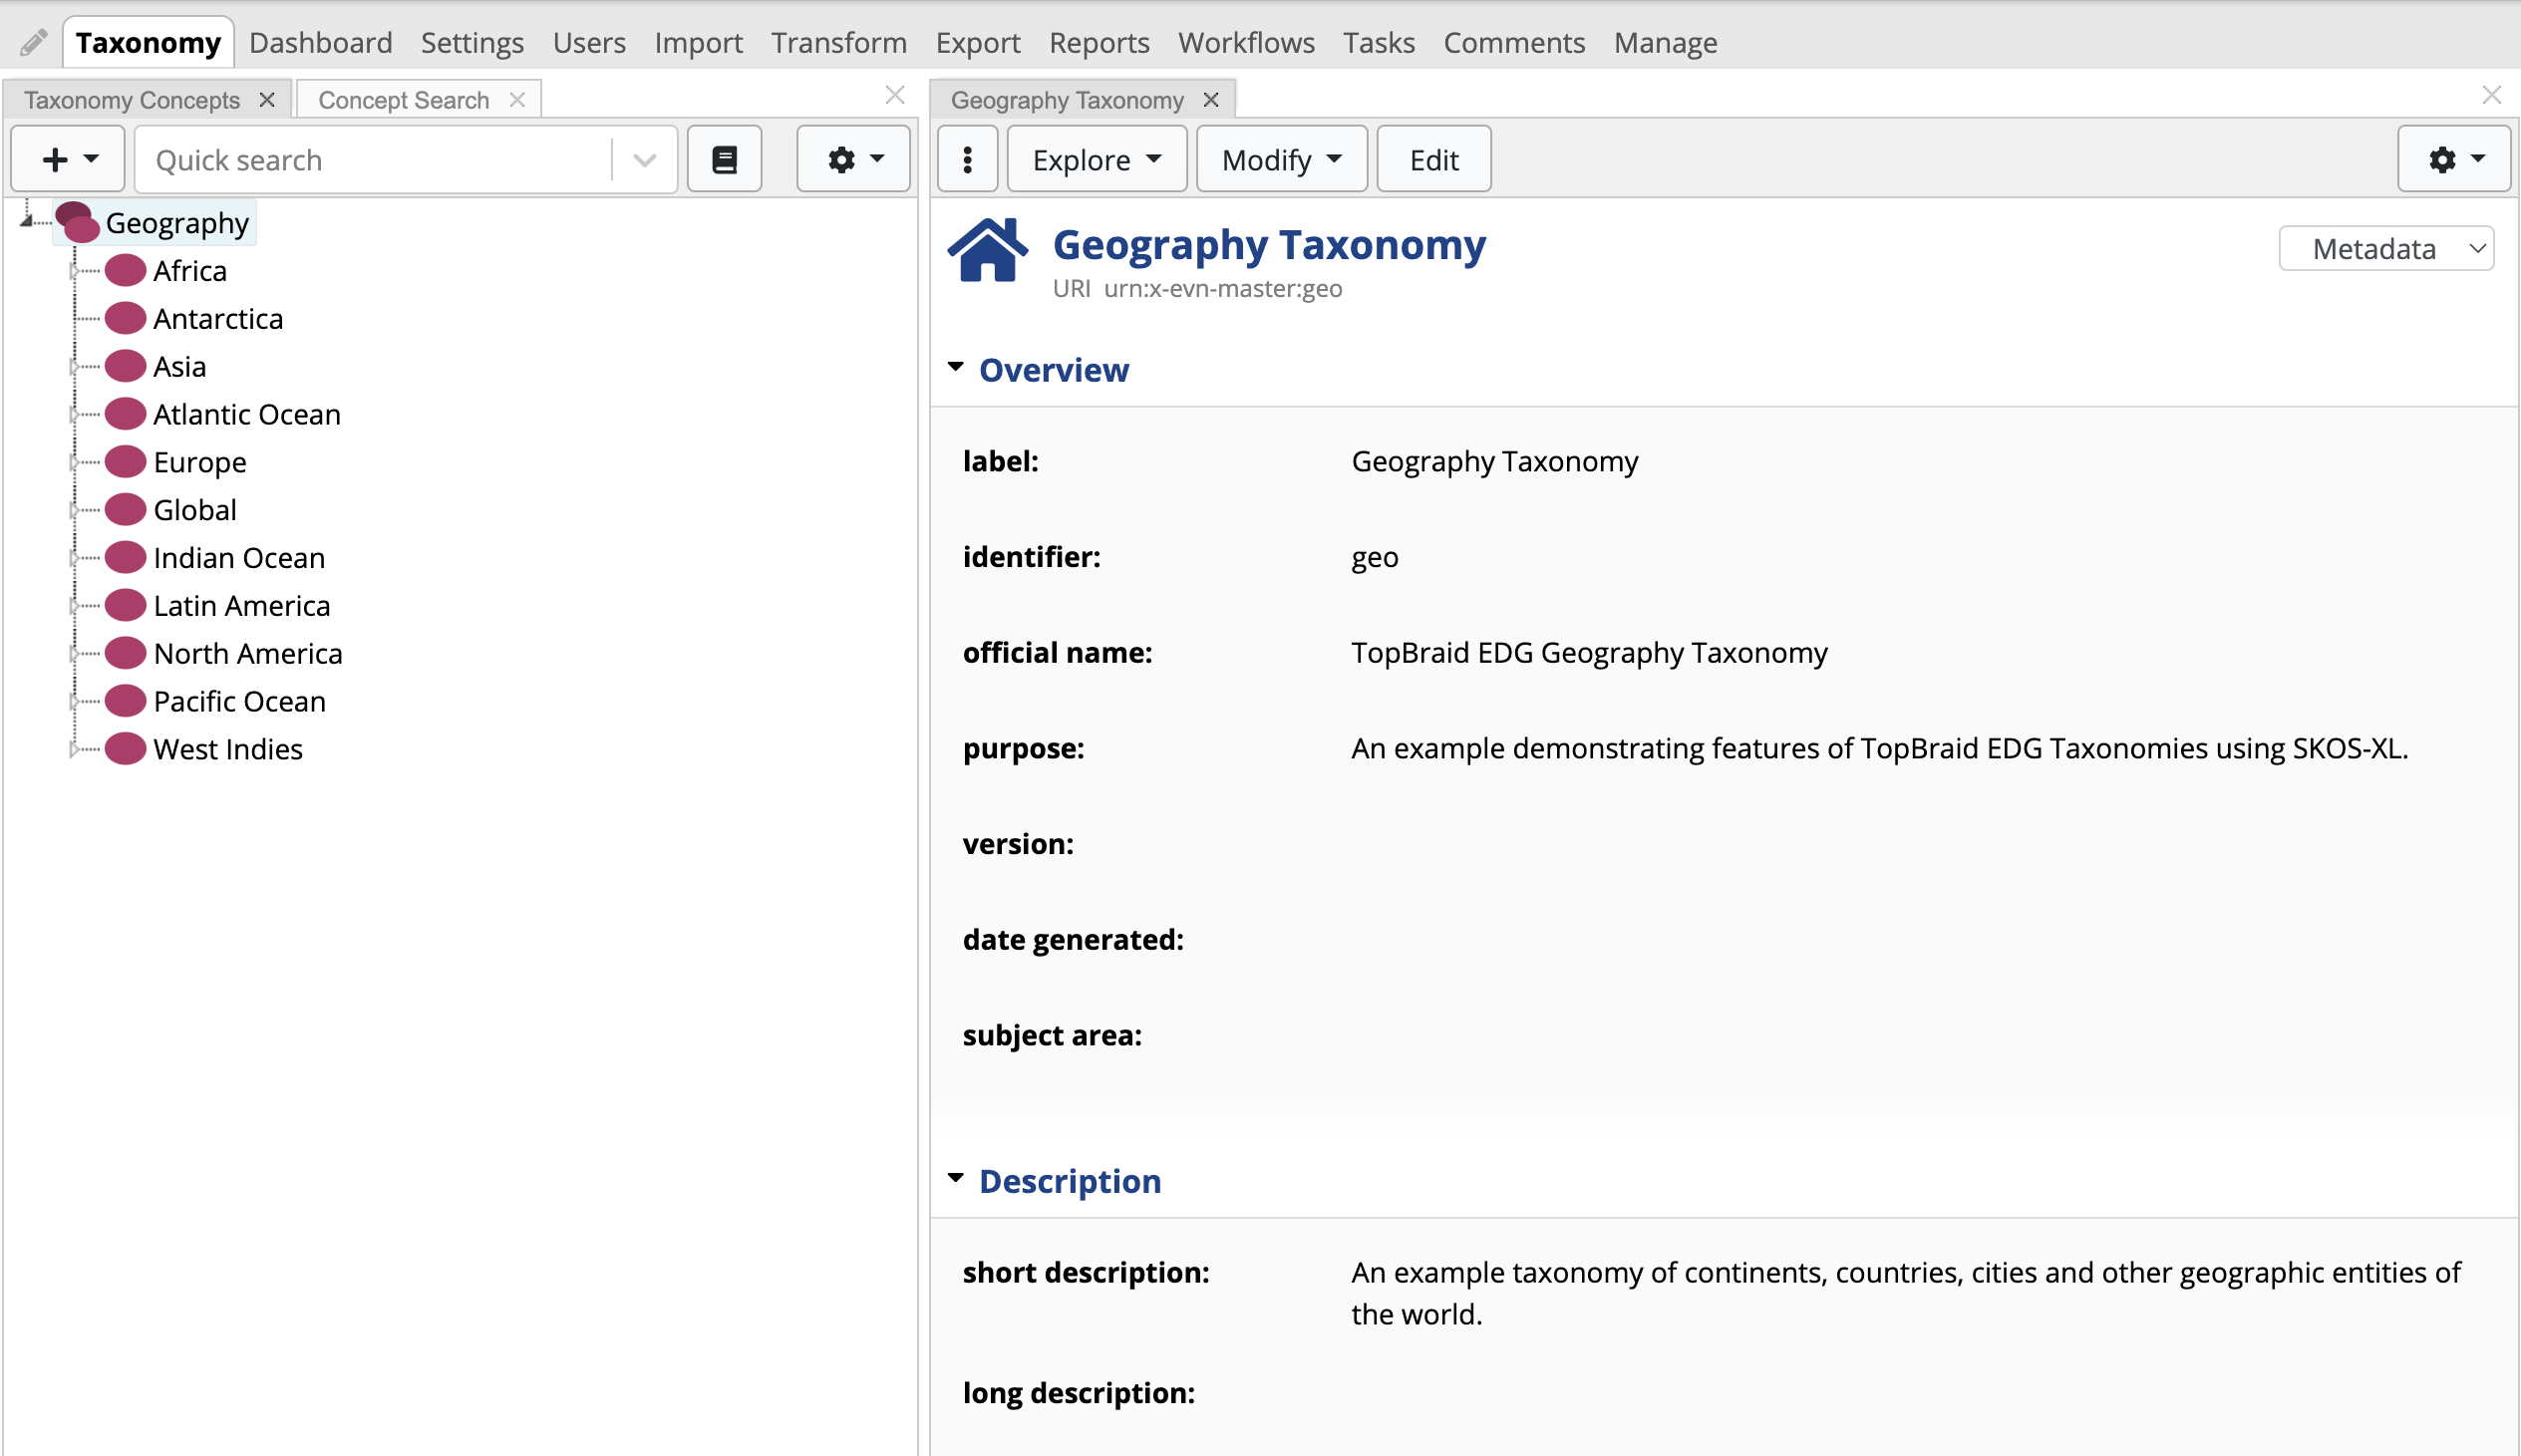Open the Metadata view selector
2521x1456 pixels.
pyautogui.click(x=2384, y=248)
